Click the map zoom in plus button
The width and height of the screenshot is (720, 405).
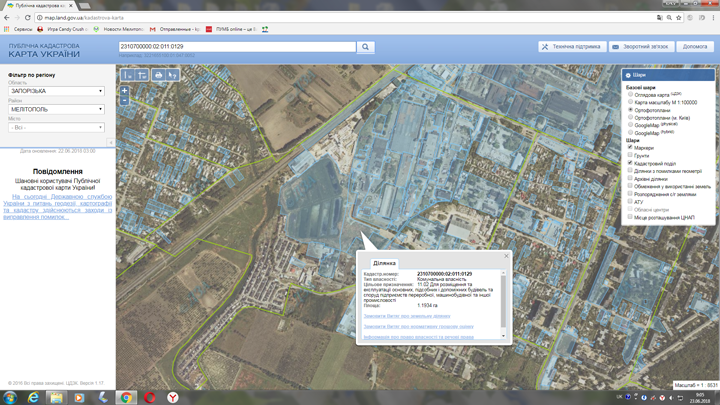(124, 91)
